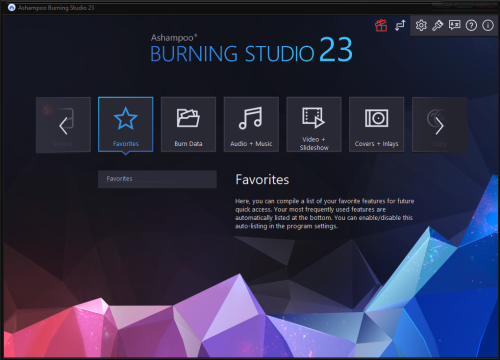The image size is (500, 360).
Task: Click the info circle icon
Action: (488, 25)
